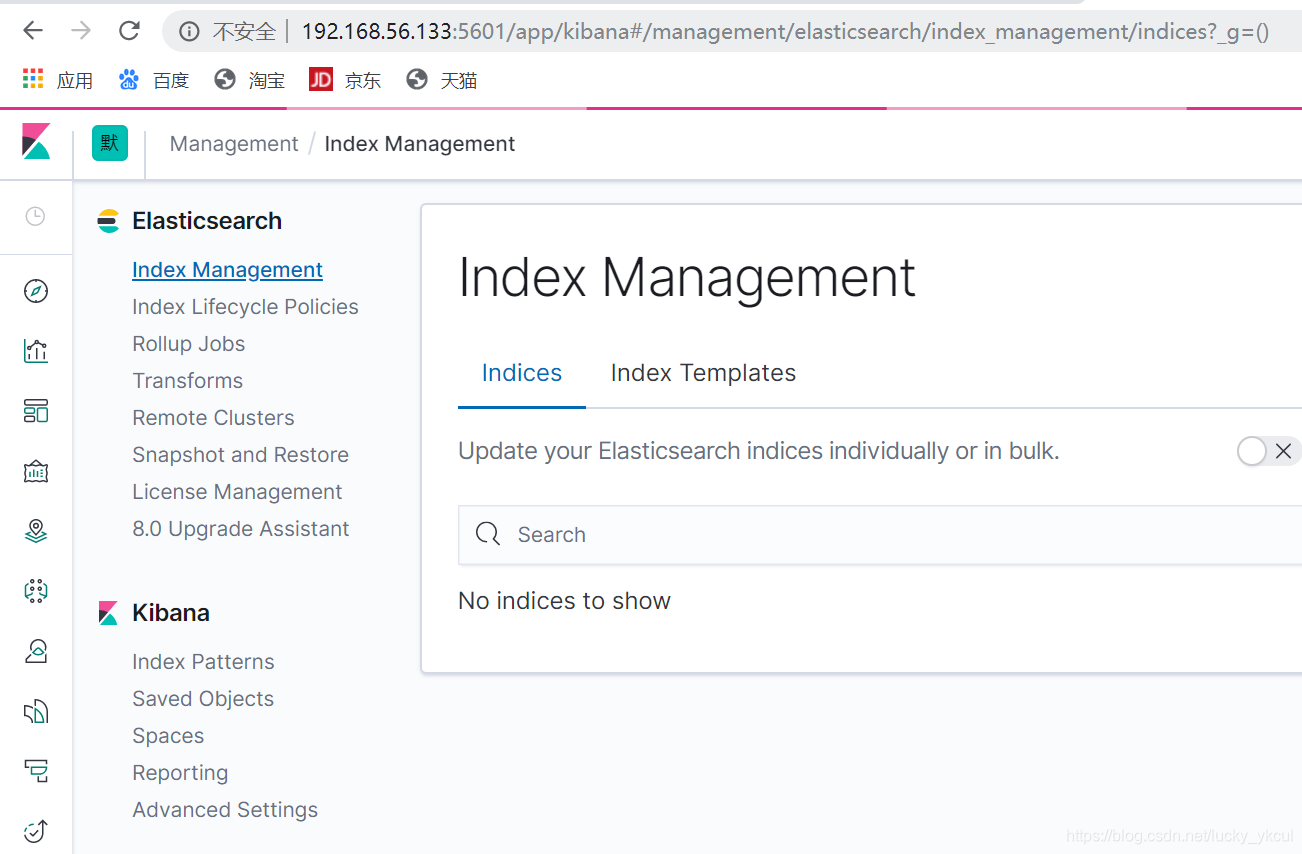Open the 天猫 bookmark
This screenshot has height=854, width=1302.
(x=442, y=80)
